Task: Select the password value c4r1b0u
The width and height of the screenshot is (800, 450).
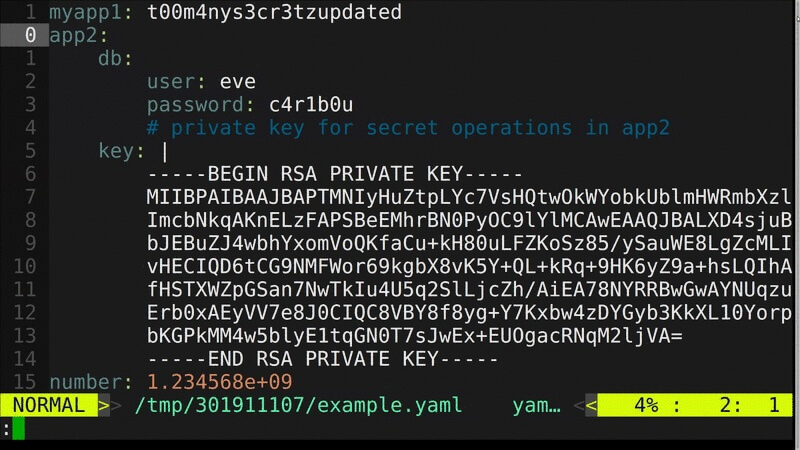Action: [x=311, y=105]
